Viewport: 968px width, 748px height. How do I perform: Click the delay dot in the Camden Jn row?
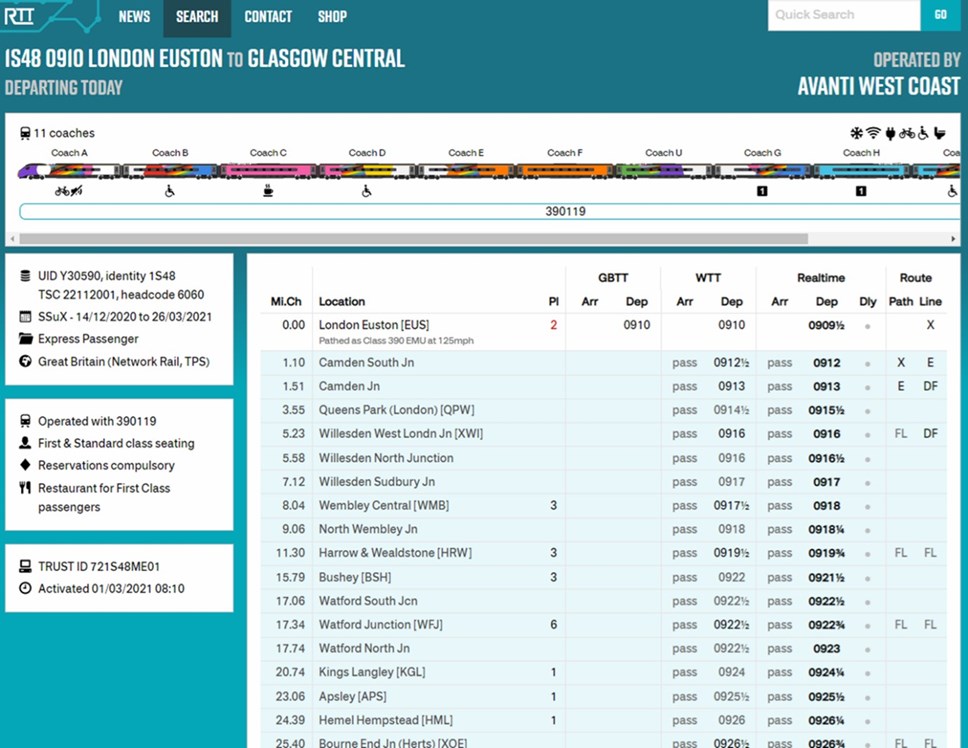point(867,388)
